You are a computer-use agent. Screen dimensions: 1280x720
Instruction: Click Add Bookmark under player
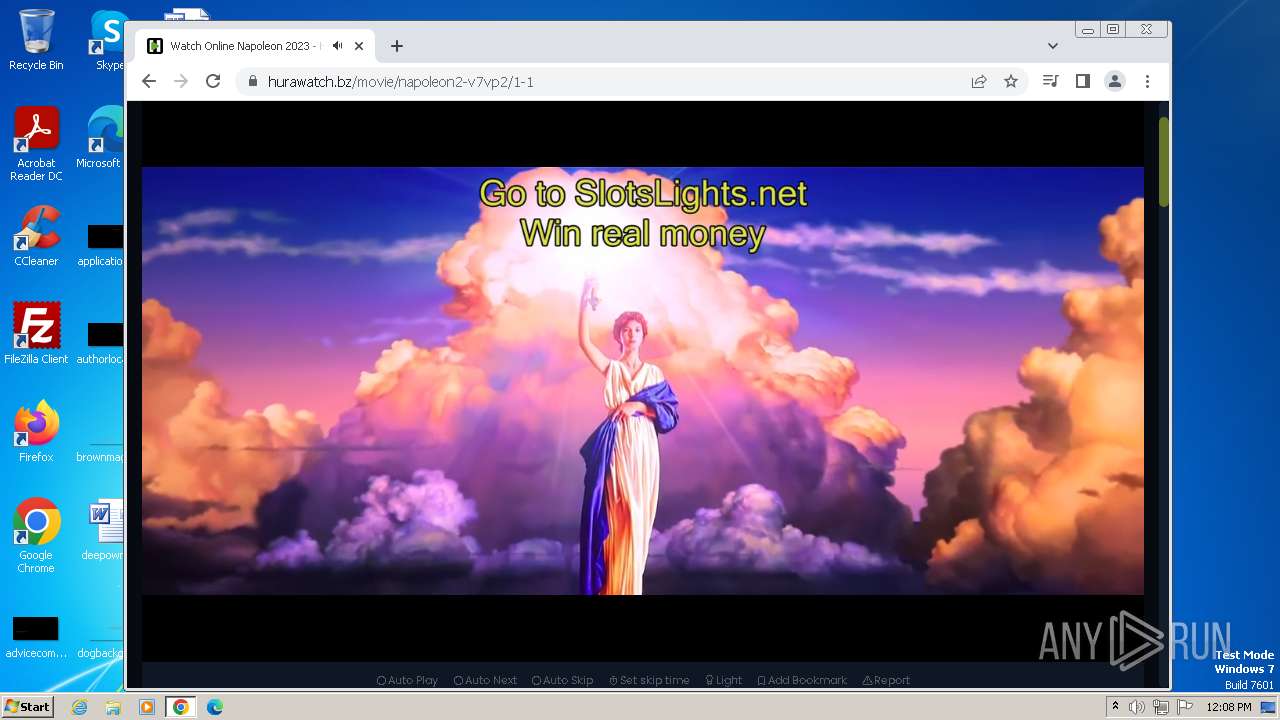802,680
